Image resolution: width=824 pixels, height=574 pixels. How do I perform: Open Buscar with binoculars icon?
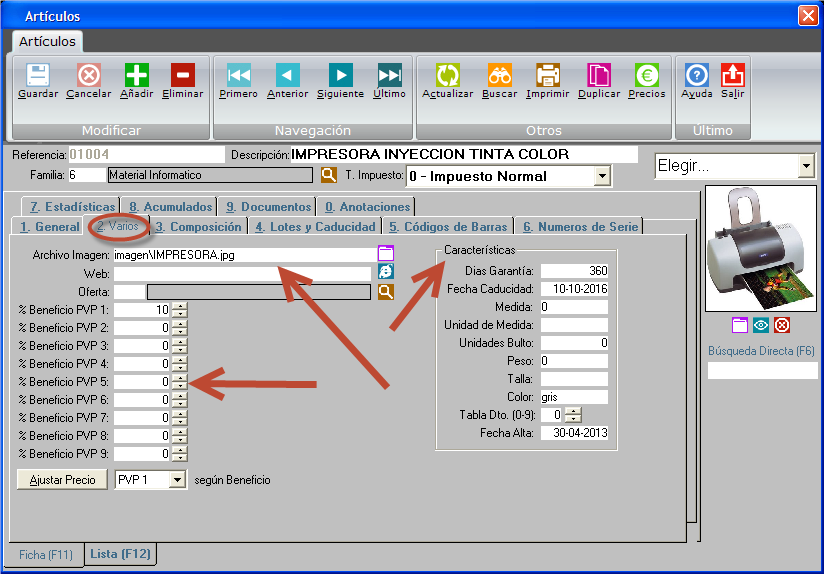coord(500,76)
